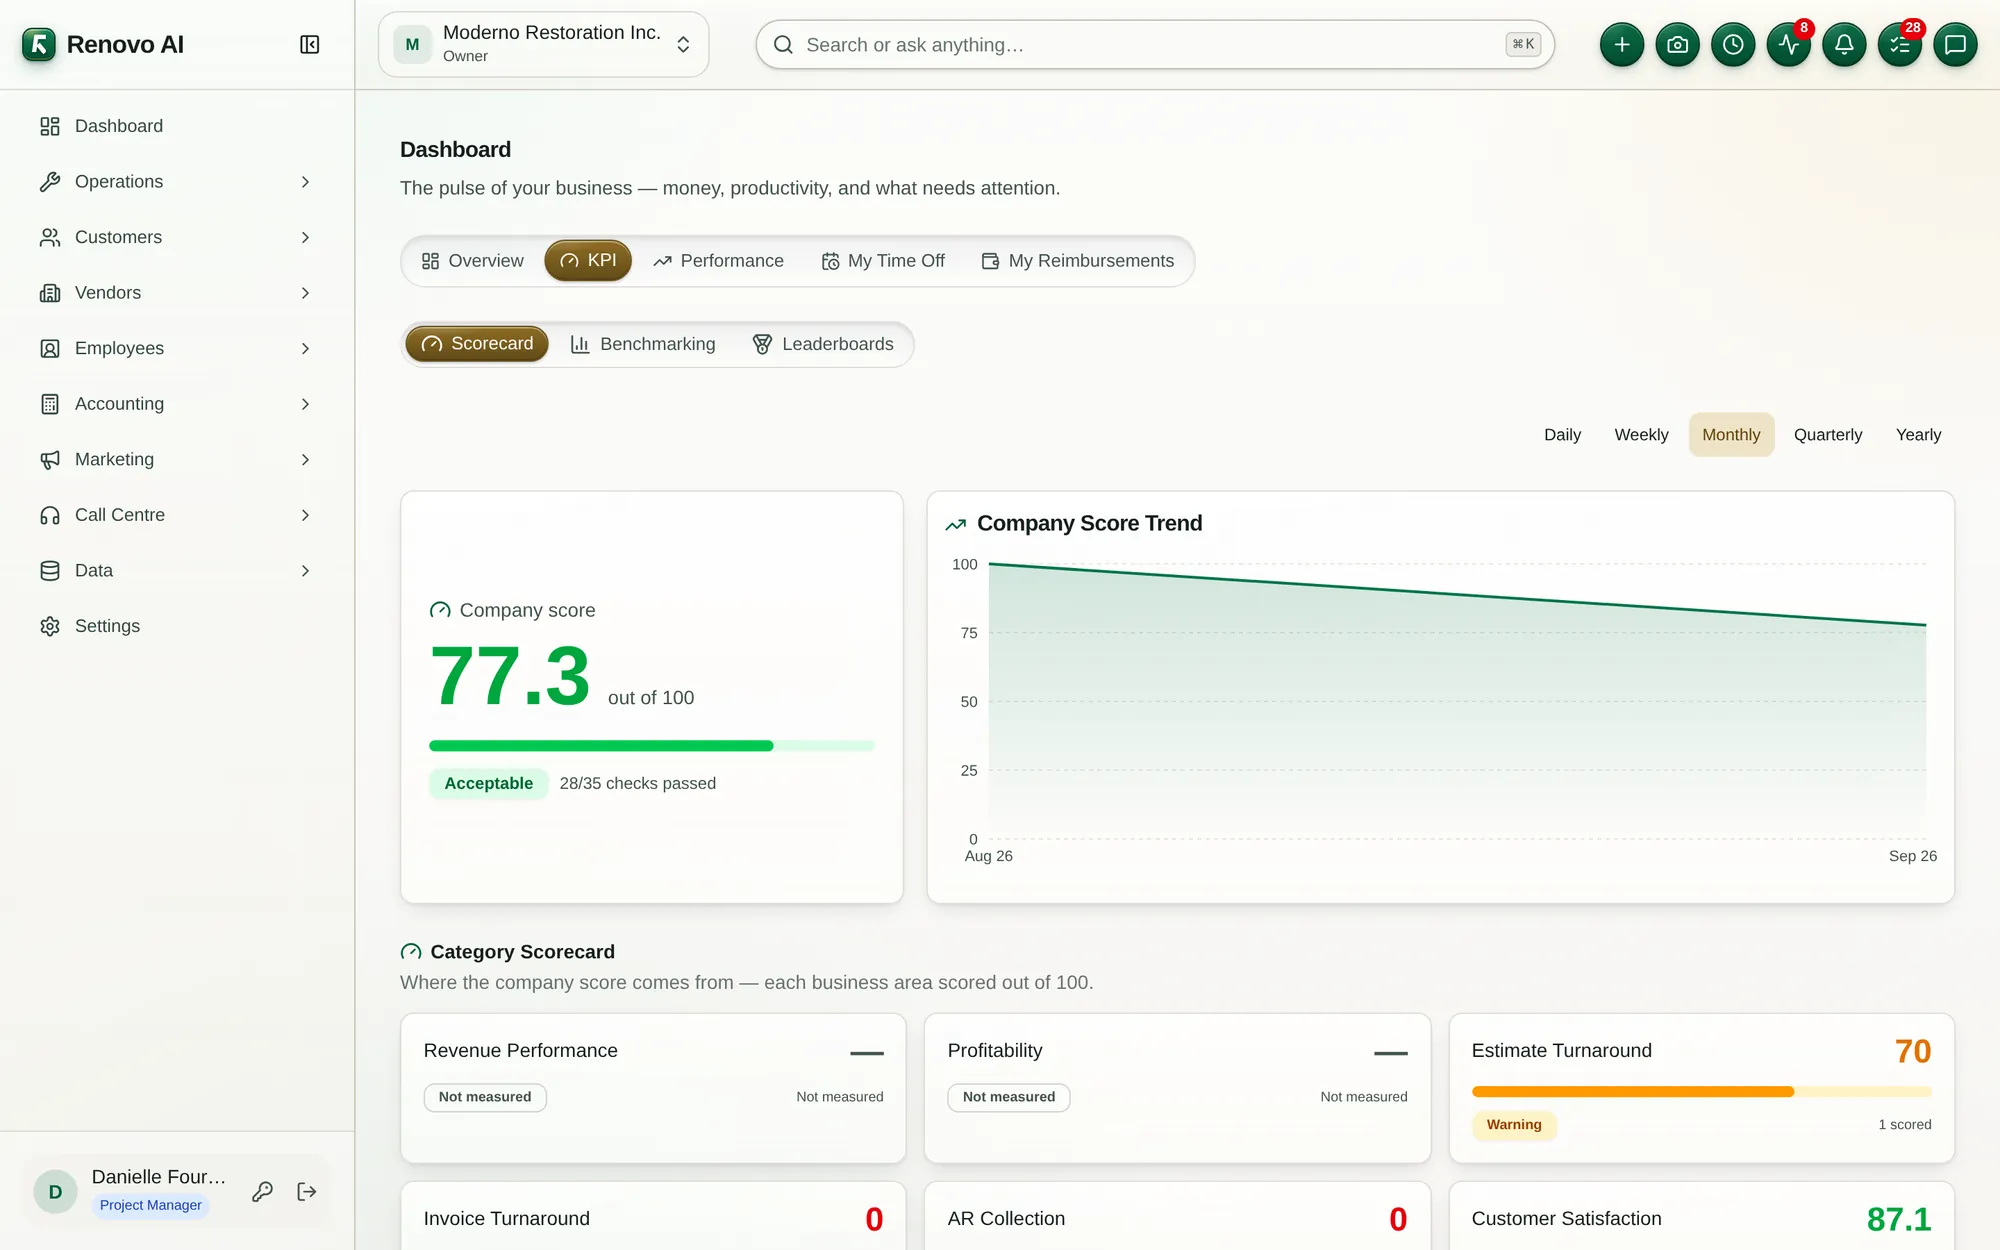Screen dimensions: 2000x1250
Task: Click the company score progress bar
Action: (x=652, y=746)
